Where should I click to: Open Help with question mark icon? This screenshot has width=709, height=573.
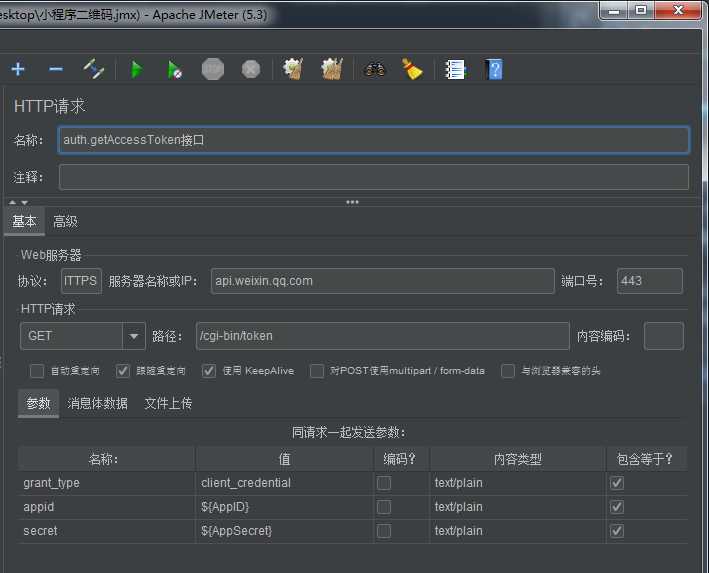494,70
